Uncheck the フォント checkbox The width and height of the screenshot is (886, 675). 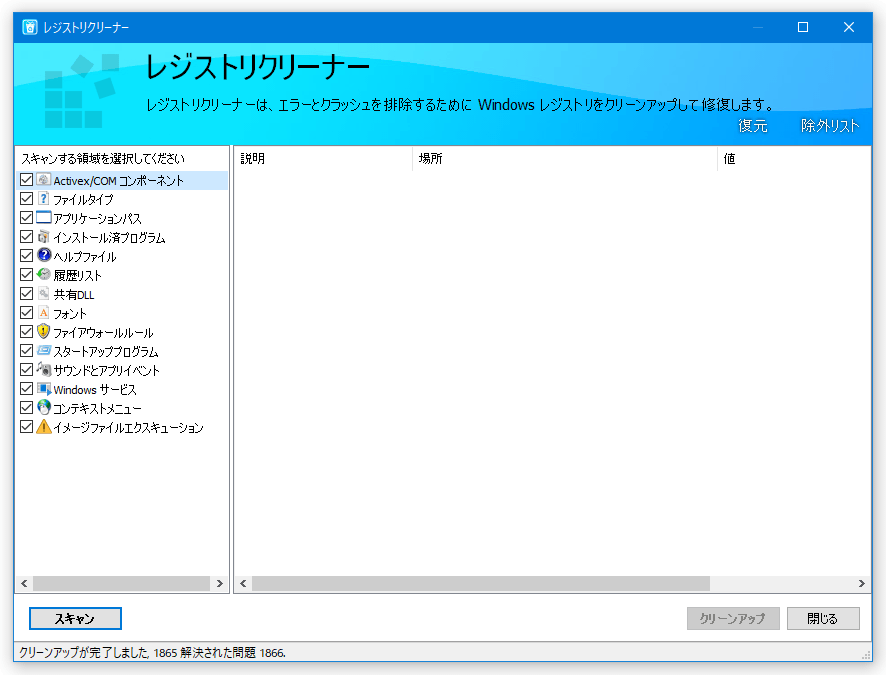[26, 312]
